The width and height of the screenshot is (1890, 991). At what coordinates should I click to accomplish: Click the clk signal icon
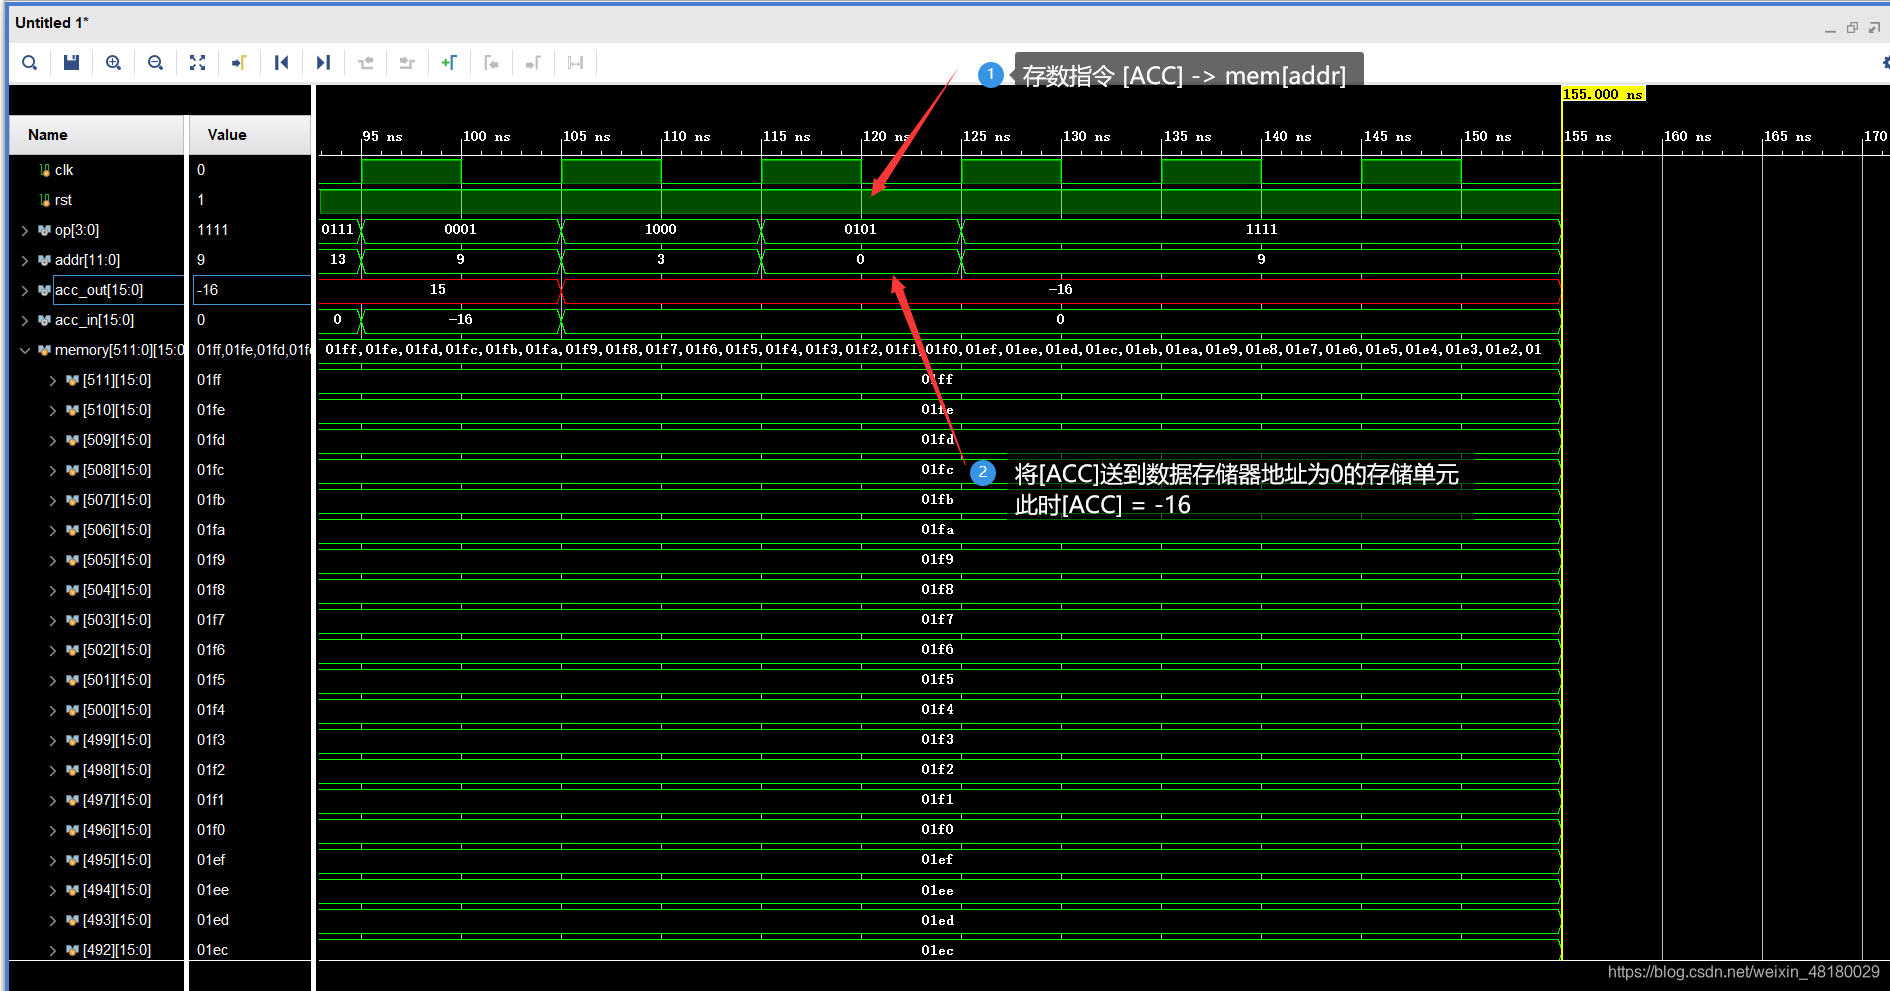pos(45,170)
